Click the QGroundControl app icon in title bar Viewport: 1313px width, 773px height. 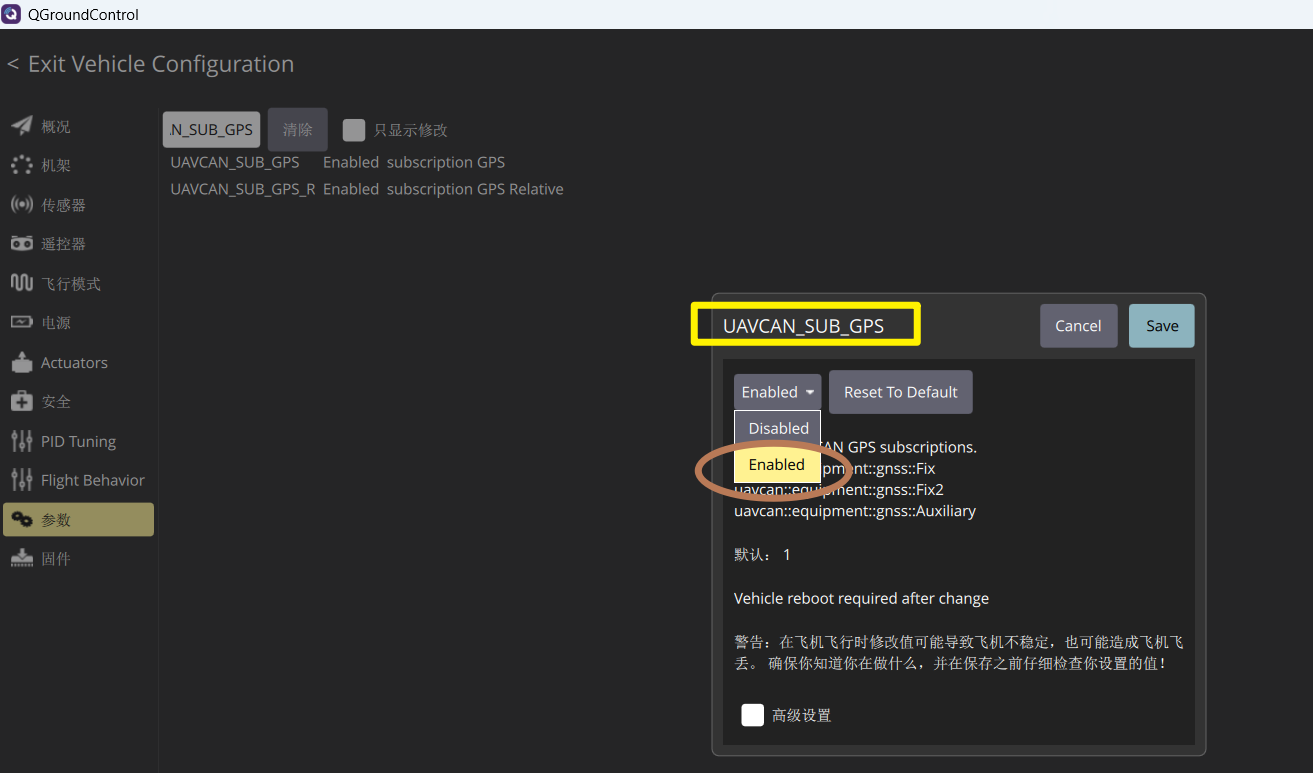click(x=13, y=14)
